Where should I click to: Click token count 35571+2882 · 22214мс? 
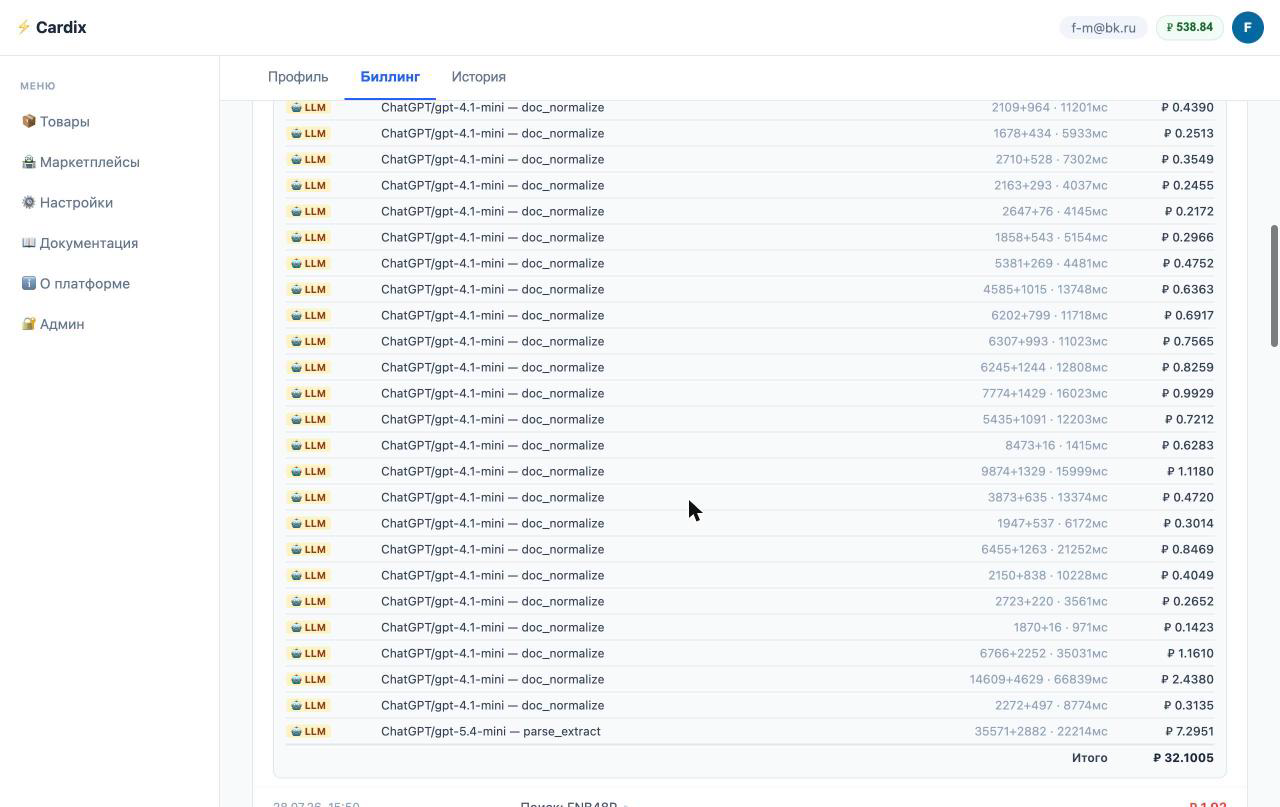click(1041, 731)
